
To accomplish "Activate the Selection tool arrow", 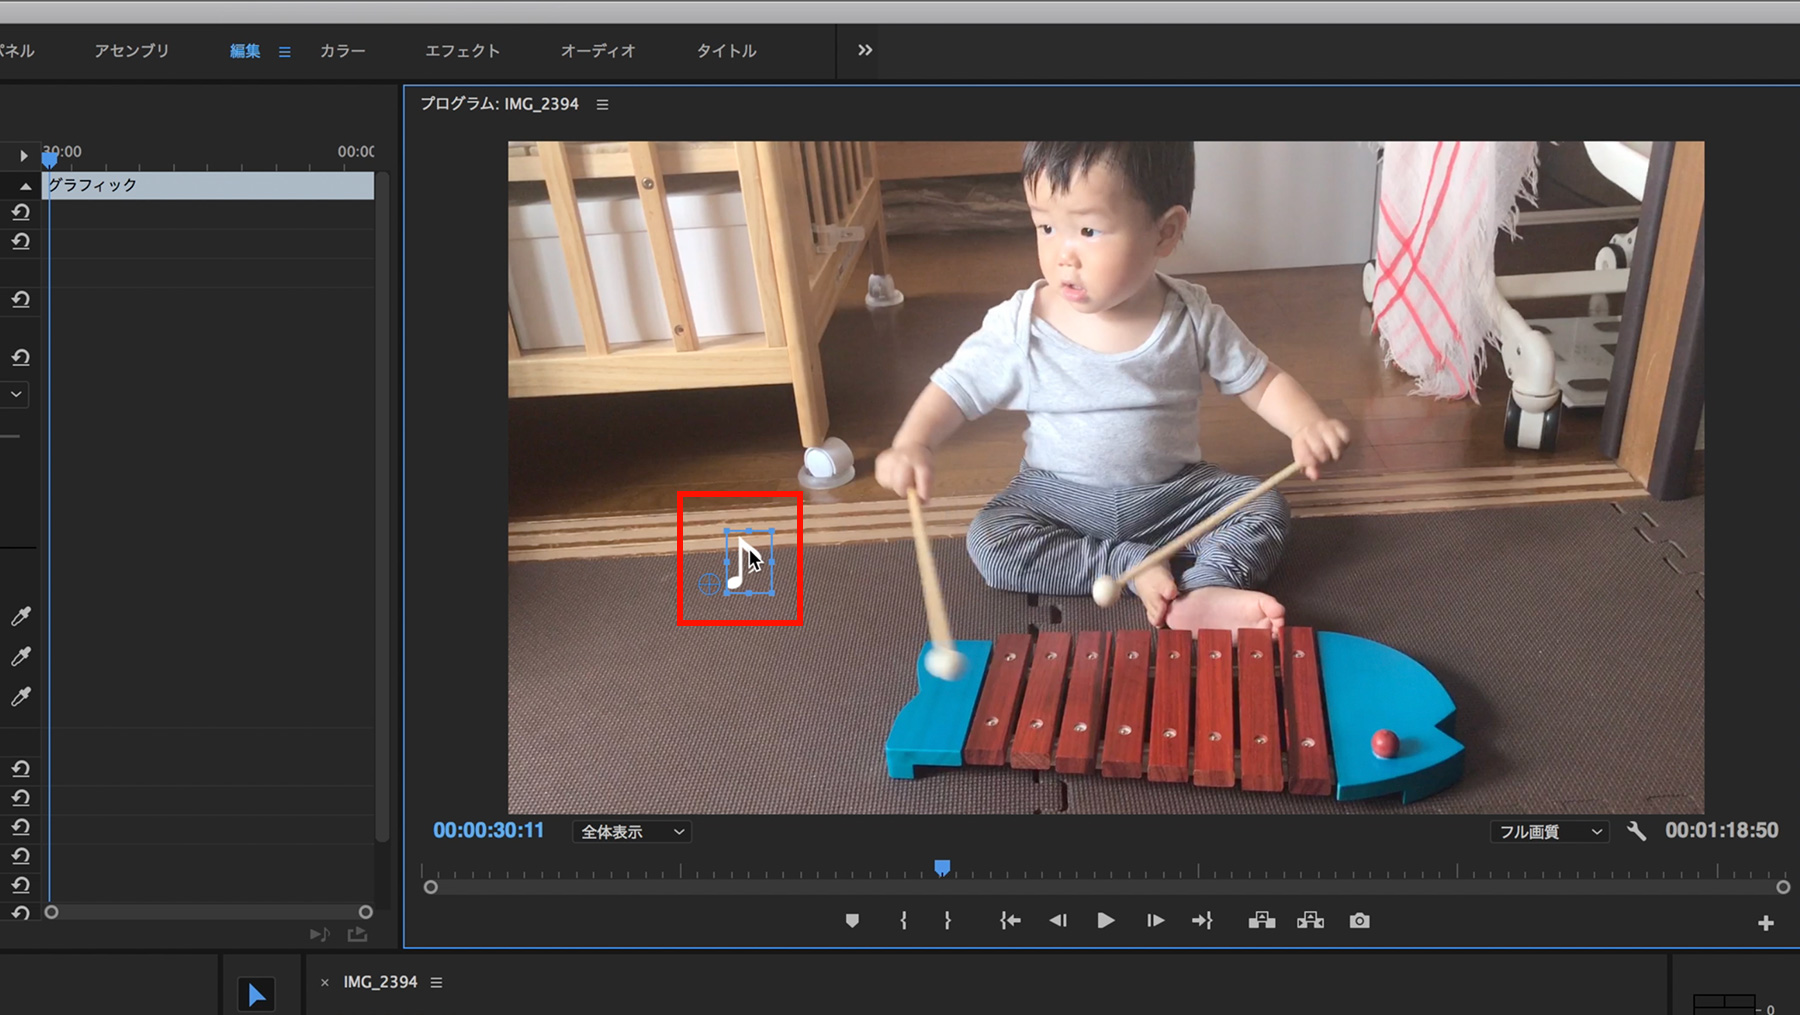I will (x=256, y=994).
